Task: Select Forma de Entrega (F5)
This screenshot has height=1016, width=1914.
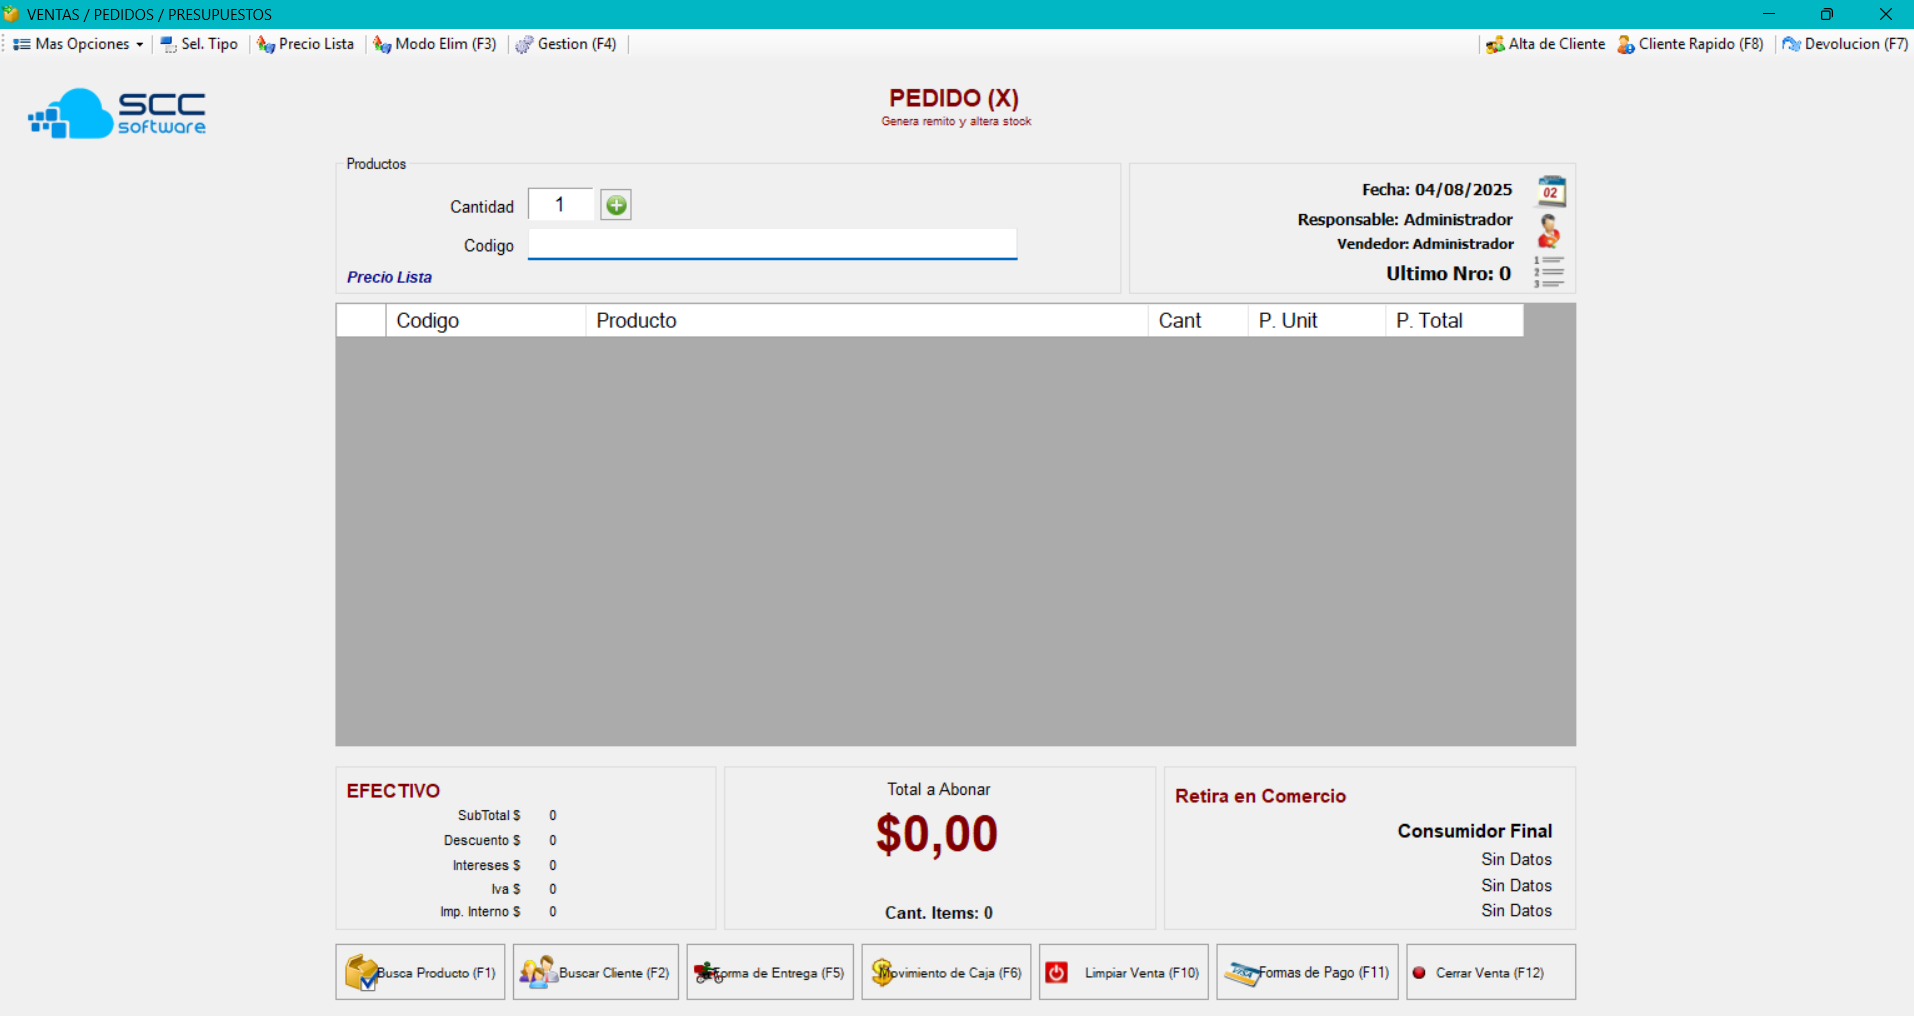Action: coord(770,972)
